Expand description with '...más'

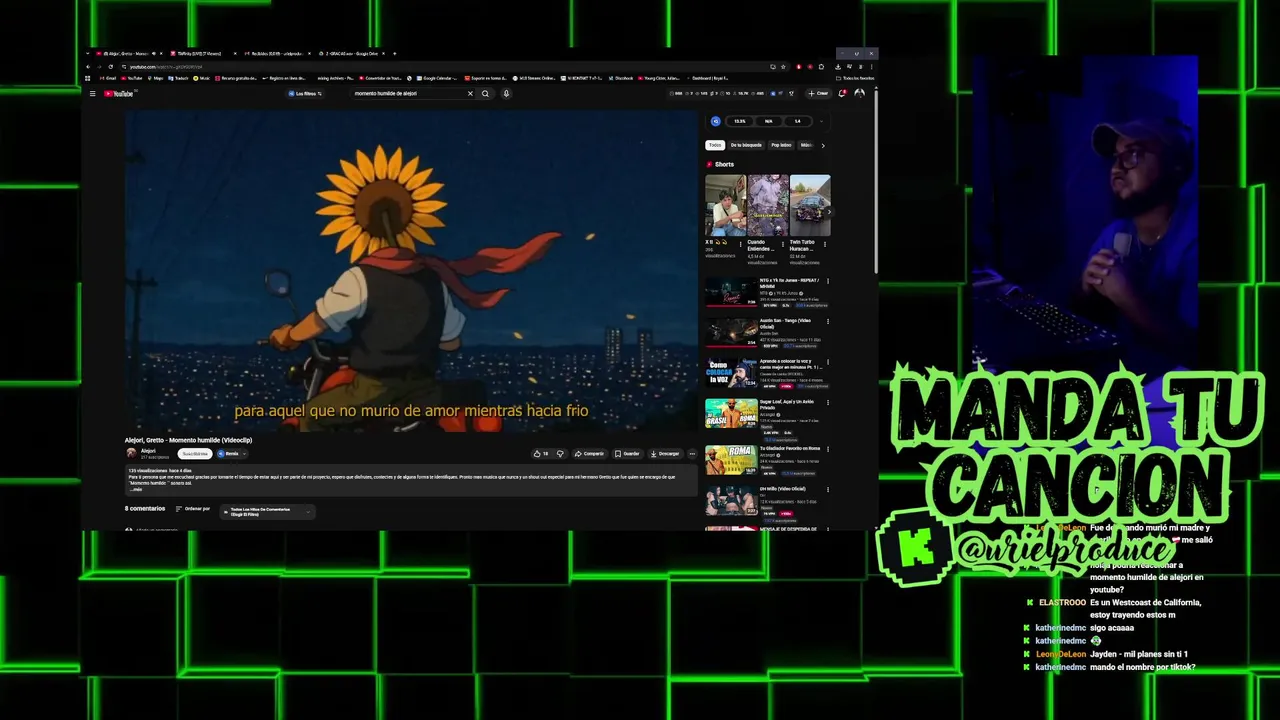[x=136, y=490]
